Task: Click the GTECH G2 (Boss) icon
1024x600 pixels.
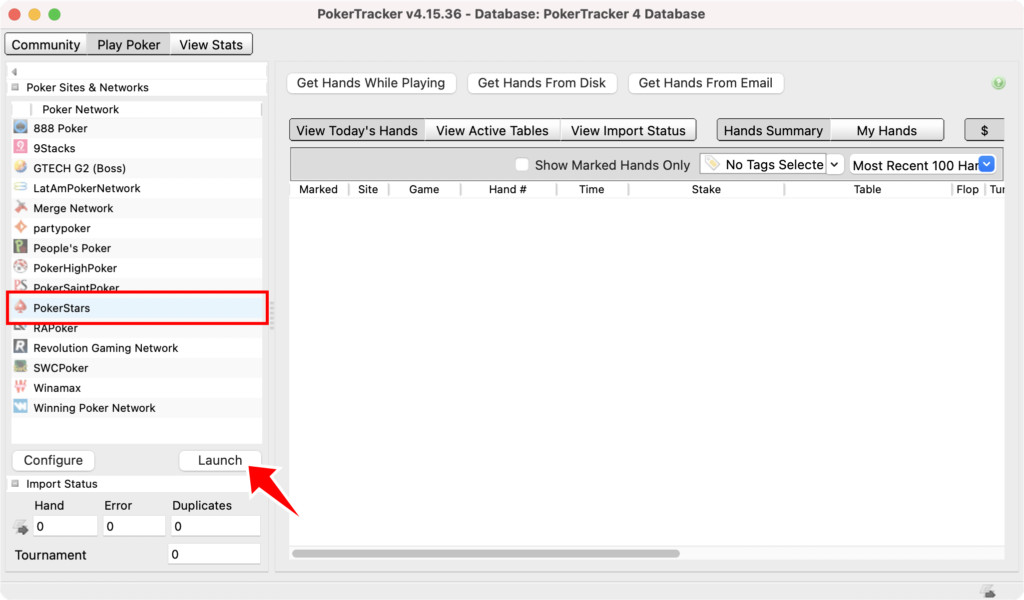Action: pyautogui.click(x=20, y=167)
